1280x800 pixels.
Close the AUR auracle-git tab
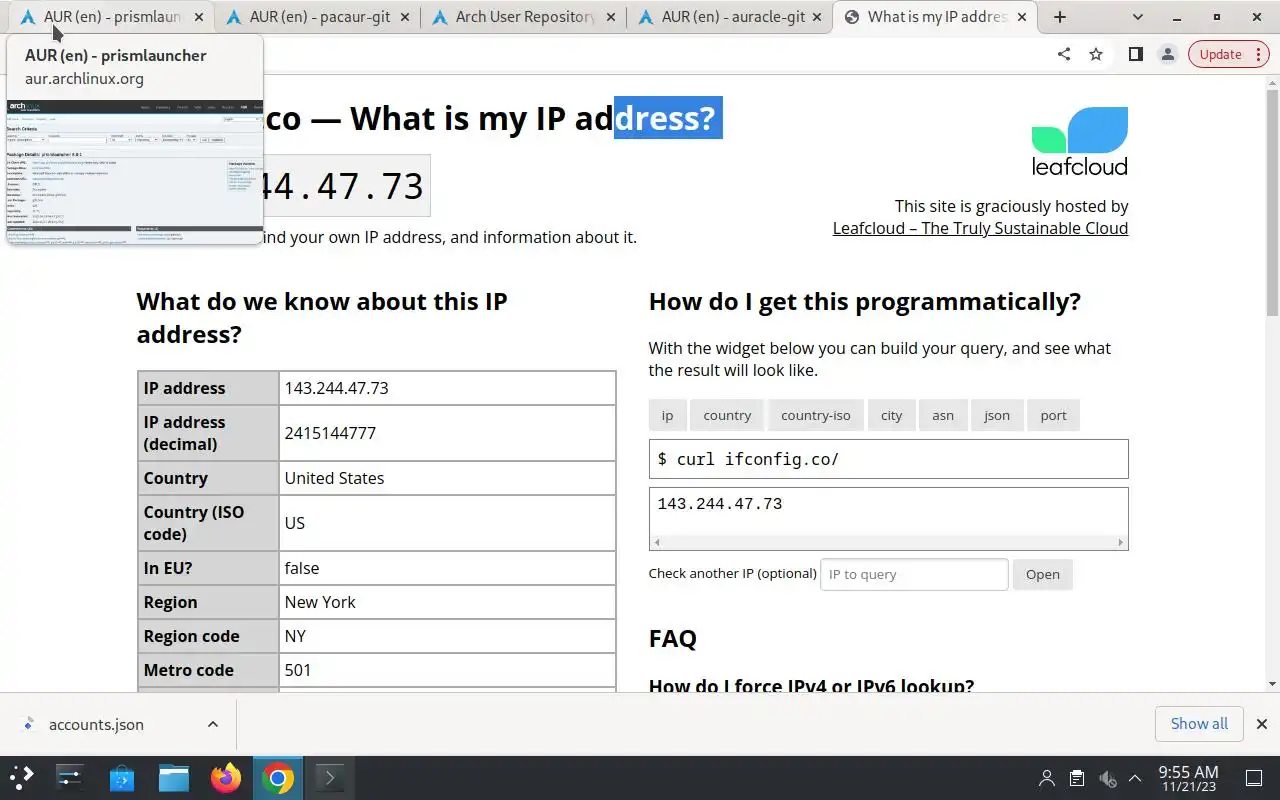tap(817, 17)
